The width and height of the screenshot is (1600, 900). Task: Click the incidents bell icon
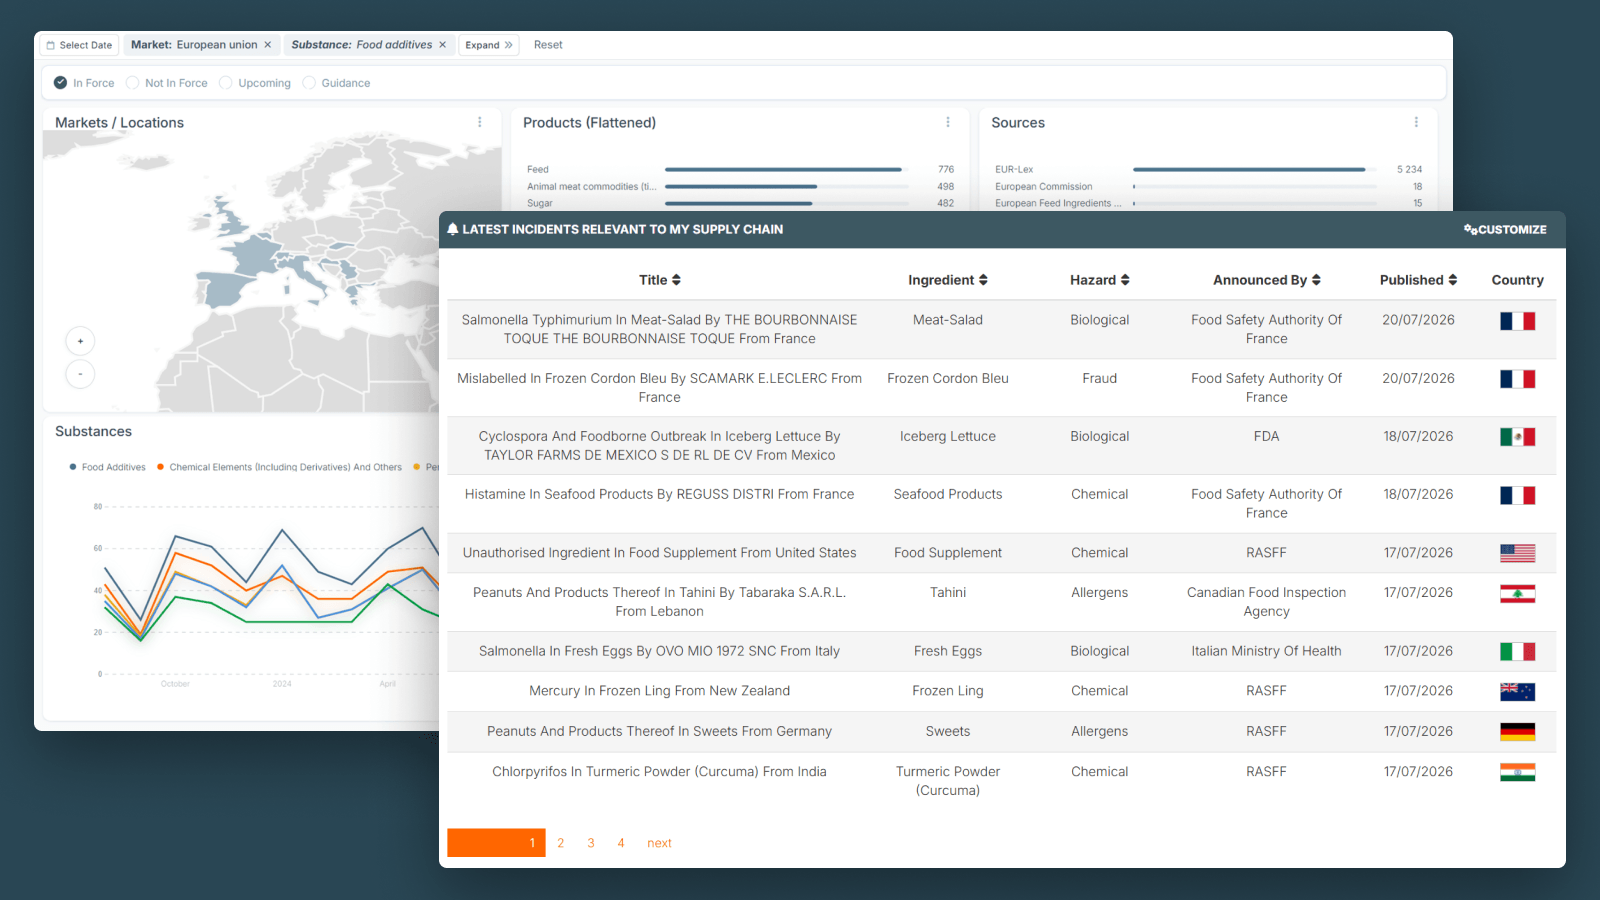[452, 229]
